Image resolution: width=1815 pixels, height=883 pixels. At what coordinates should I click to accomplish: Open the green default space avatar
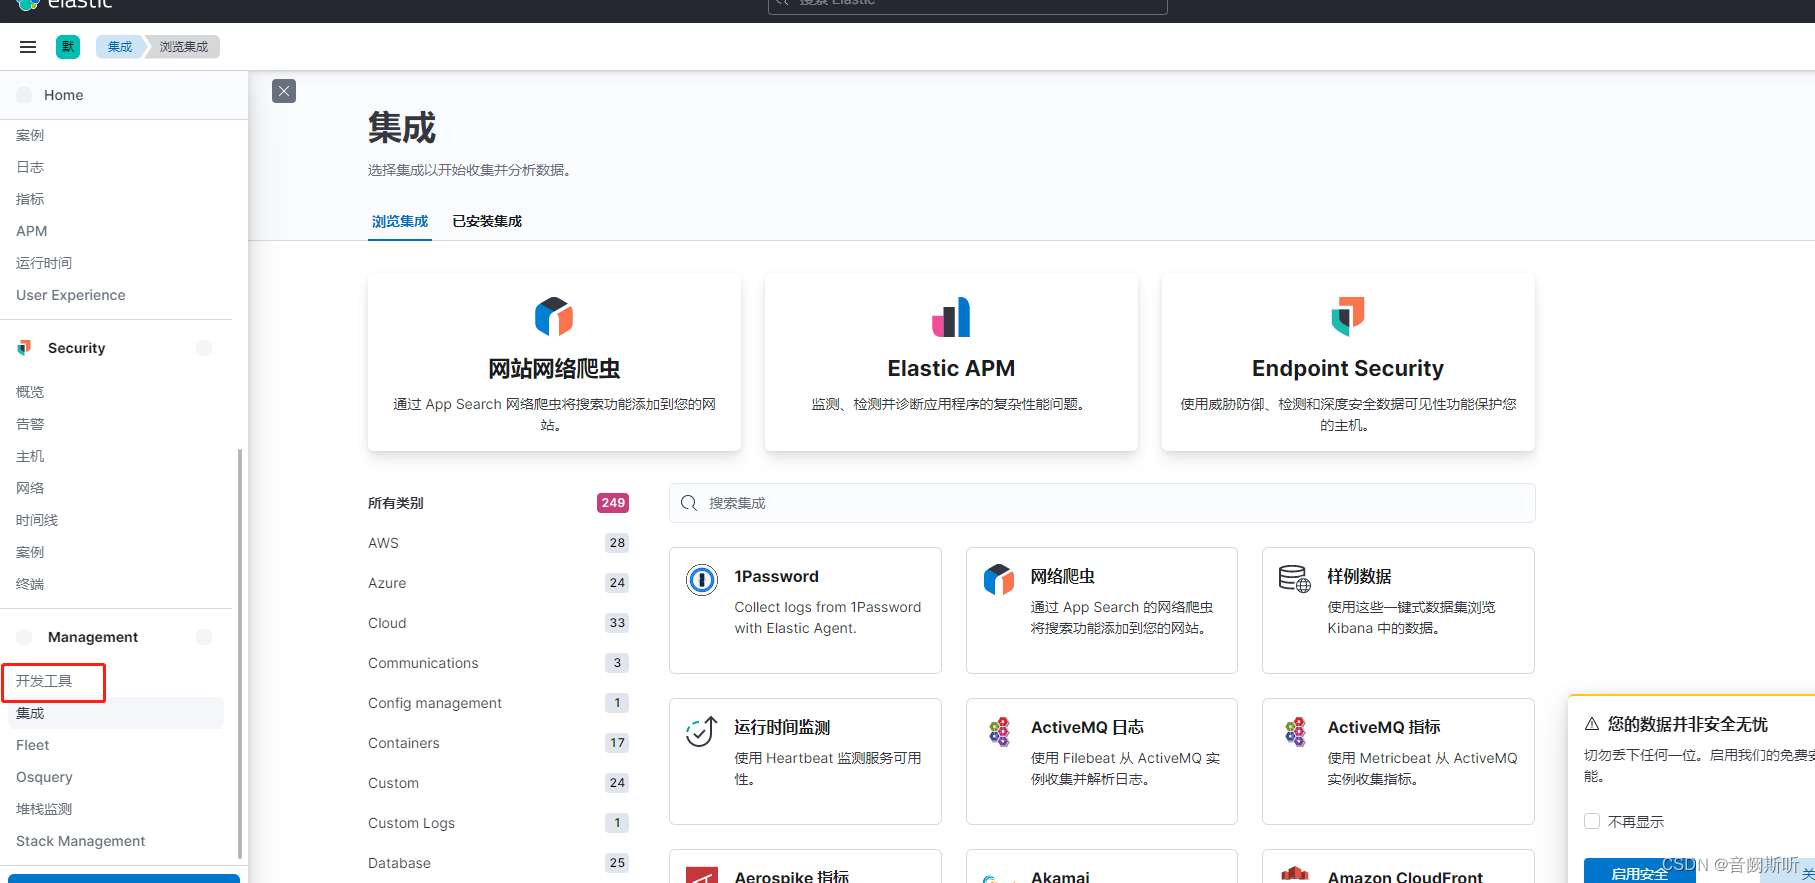coord(68,47)
